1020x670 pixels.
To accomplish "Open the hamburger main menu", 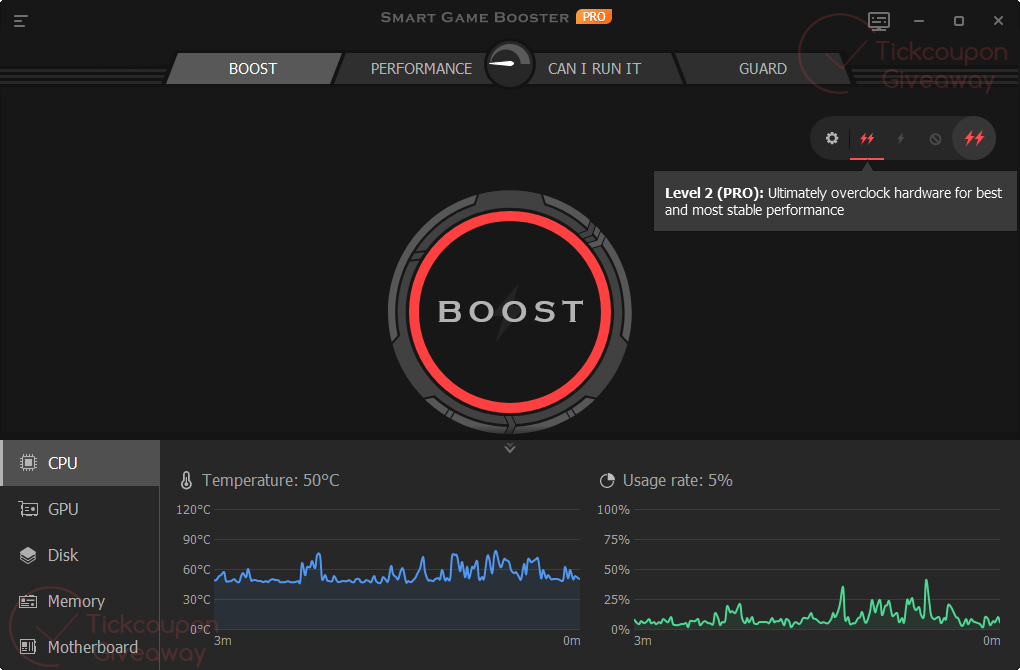I will pos(21,21).
